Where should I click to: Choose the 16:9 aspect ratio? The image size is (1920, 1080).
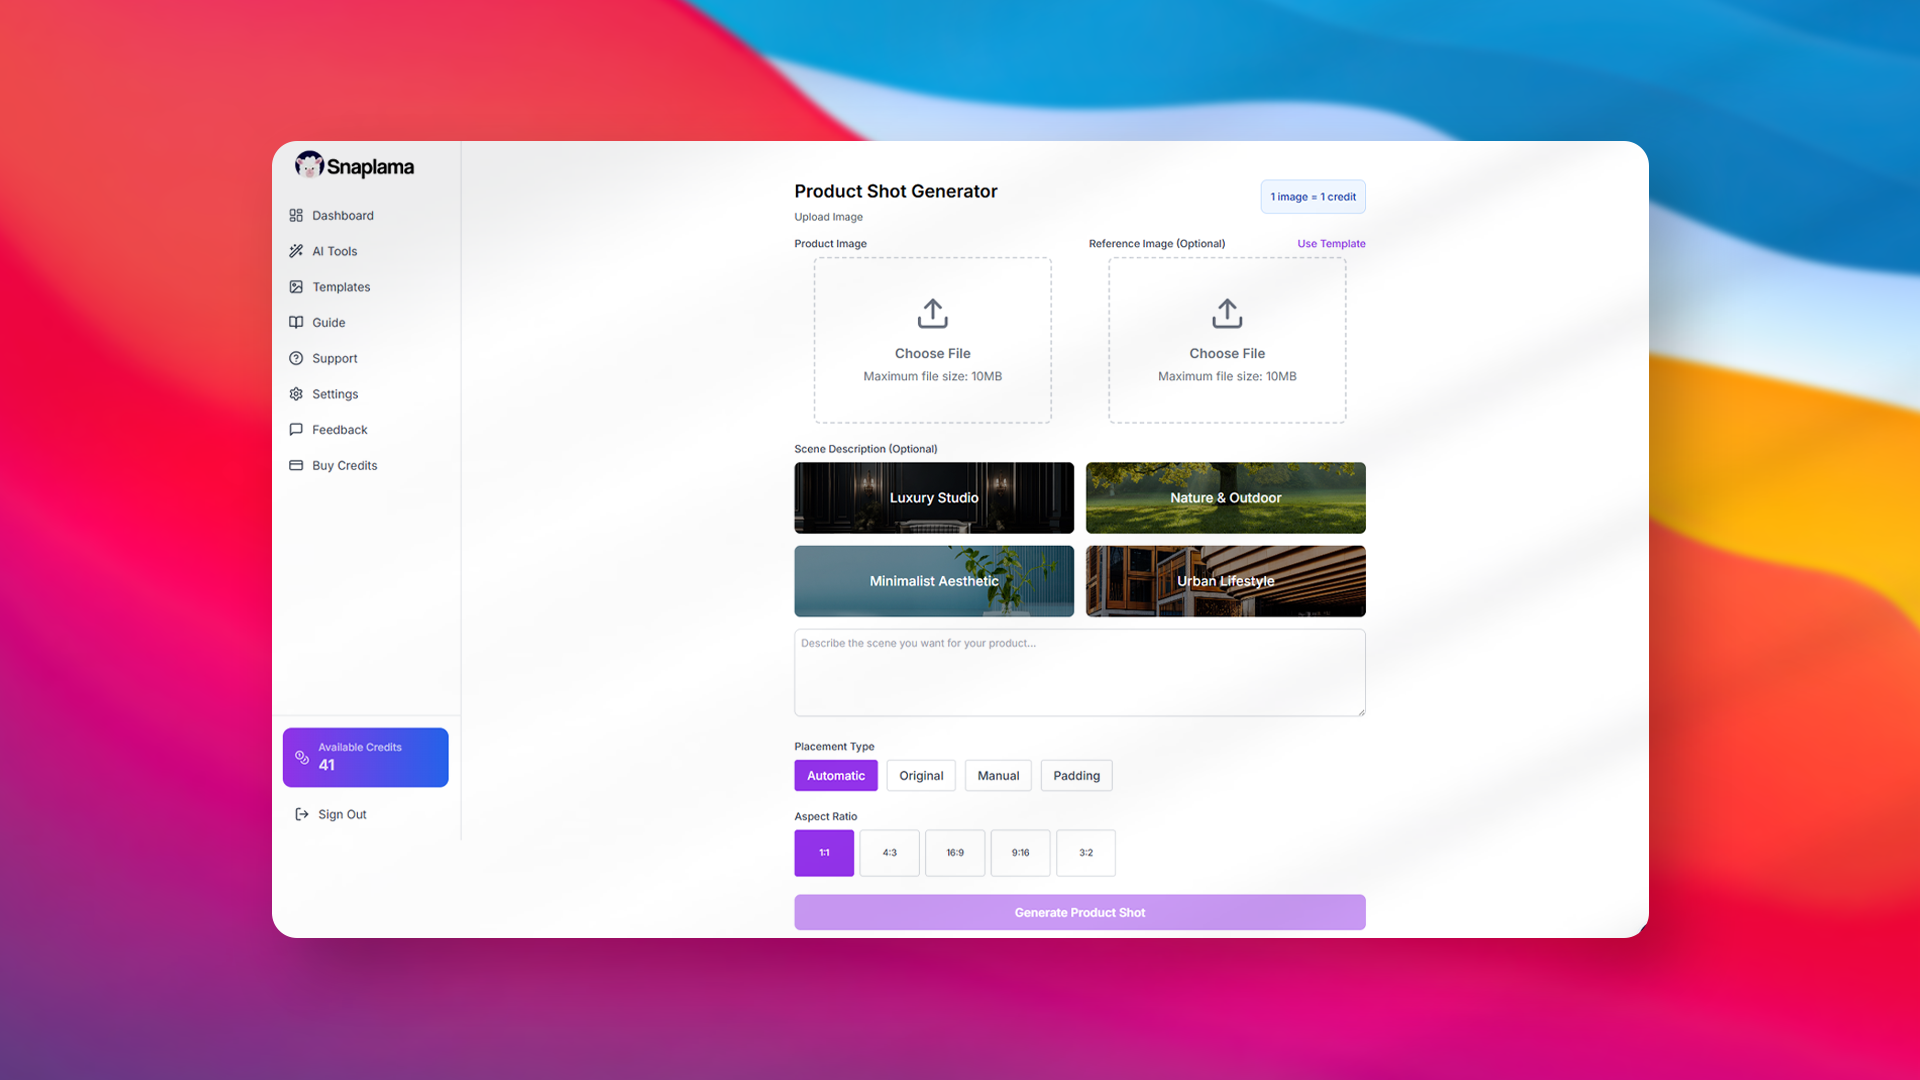coord(954,853)
